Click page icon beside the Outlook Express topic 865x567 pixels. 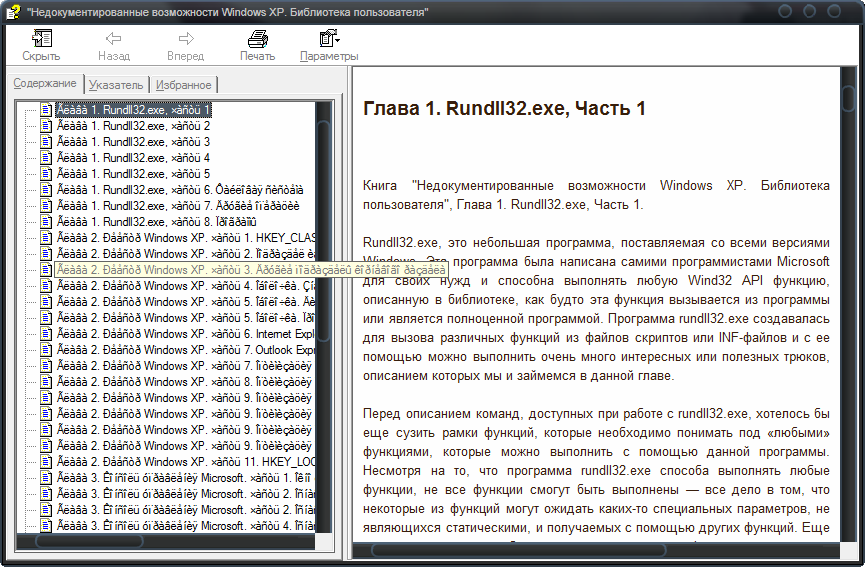pos(46,350)
